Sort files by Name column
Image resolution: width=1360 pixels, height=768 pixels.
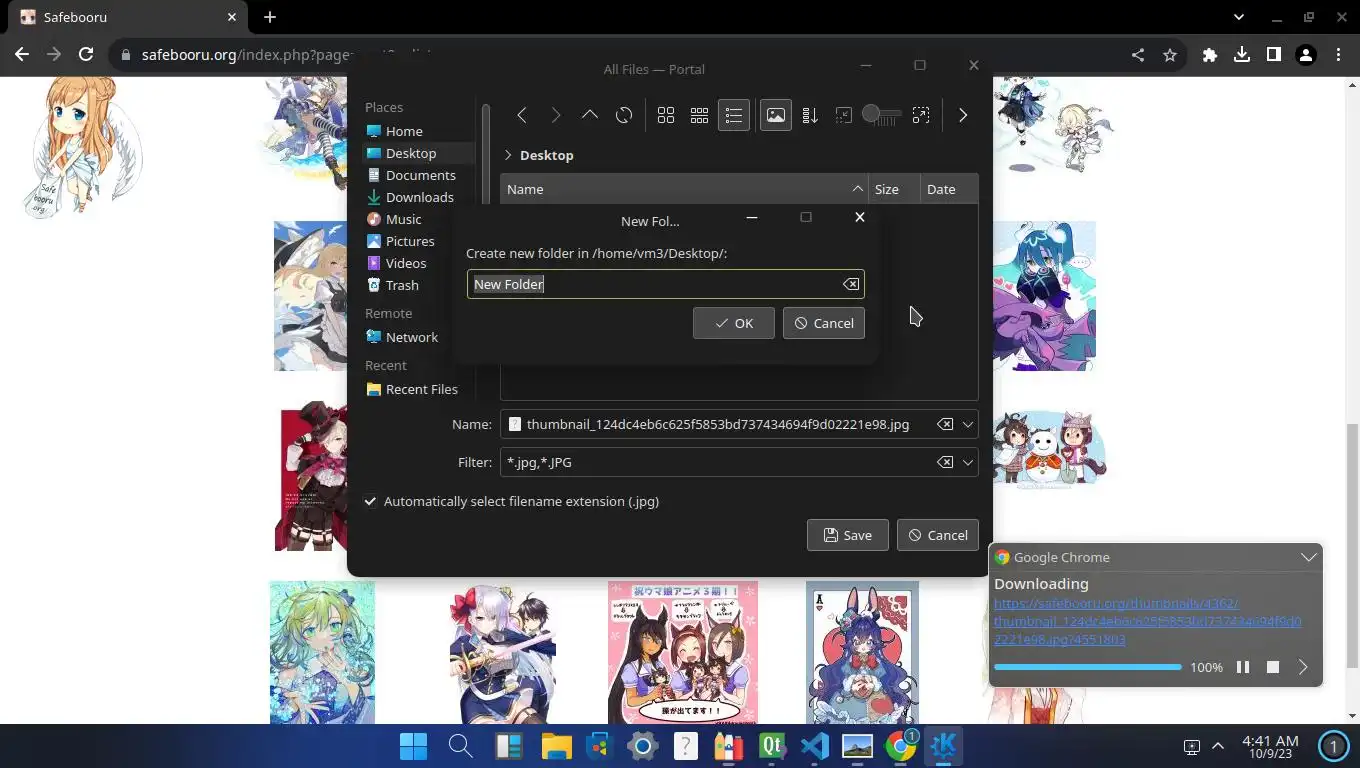[x=684, y=189]
